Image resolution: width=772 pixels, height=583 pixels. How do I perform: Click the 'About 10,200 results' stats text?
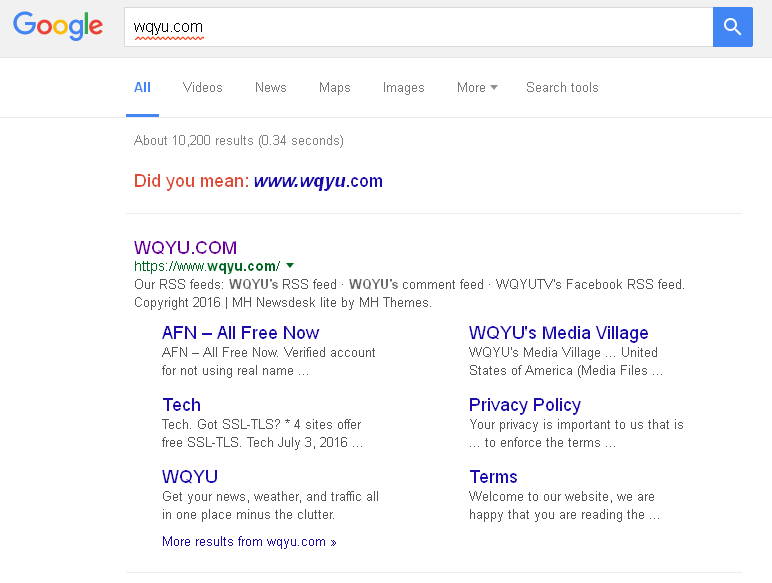pyautogui.click(x=239, y=141)
